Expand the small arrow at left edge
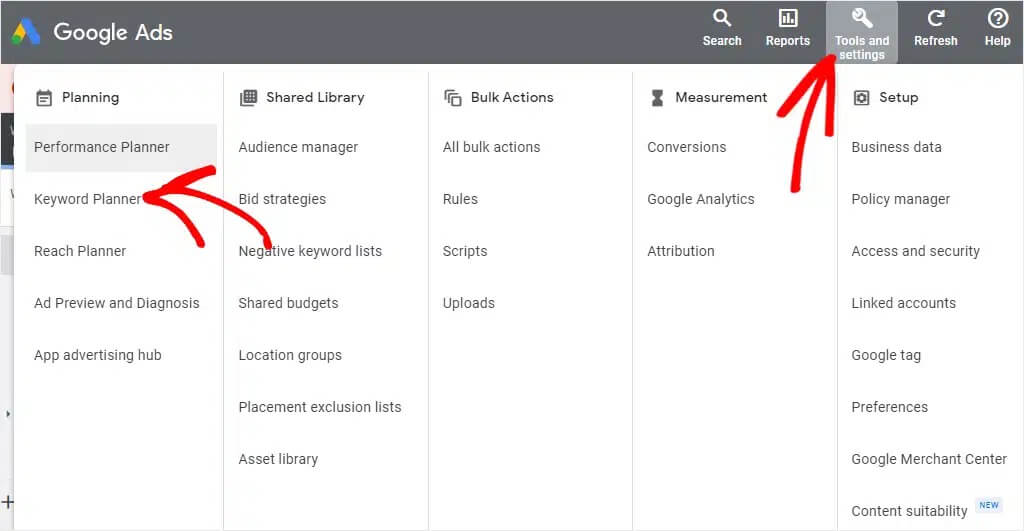 pos(8,413)
